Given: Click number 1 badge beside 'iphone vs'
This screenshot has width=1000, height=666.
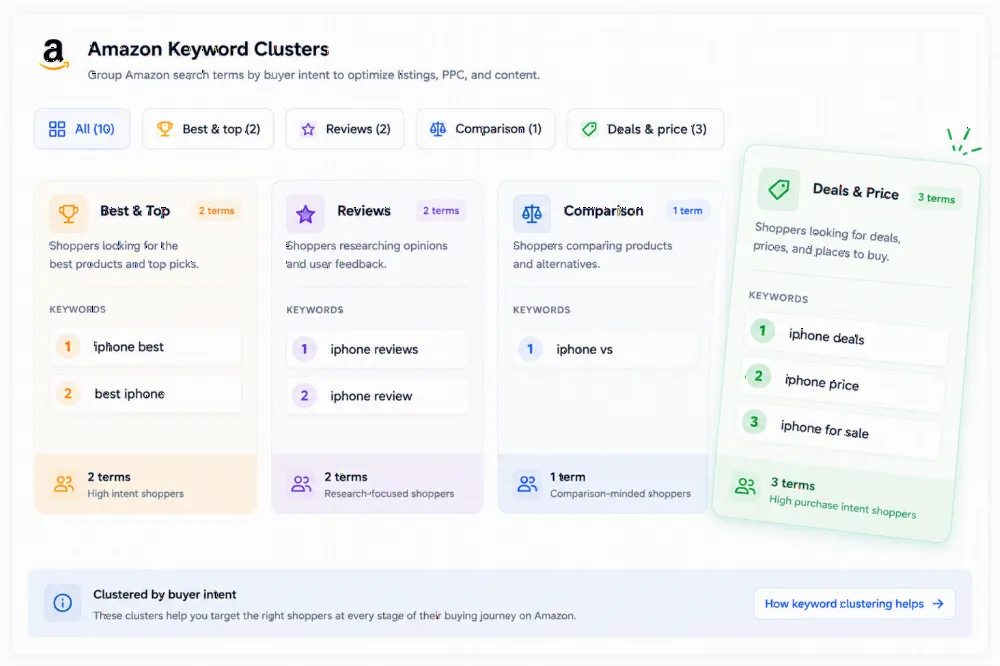Looking at the screenshot, I should point(530,349).
